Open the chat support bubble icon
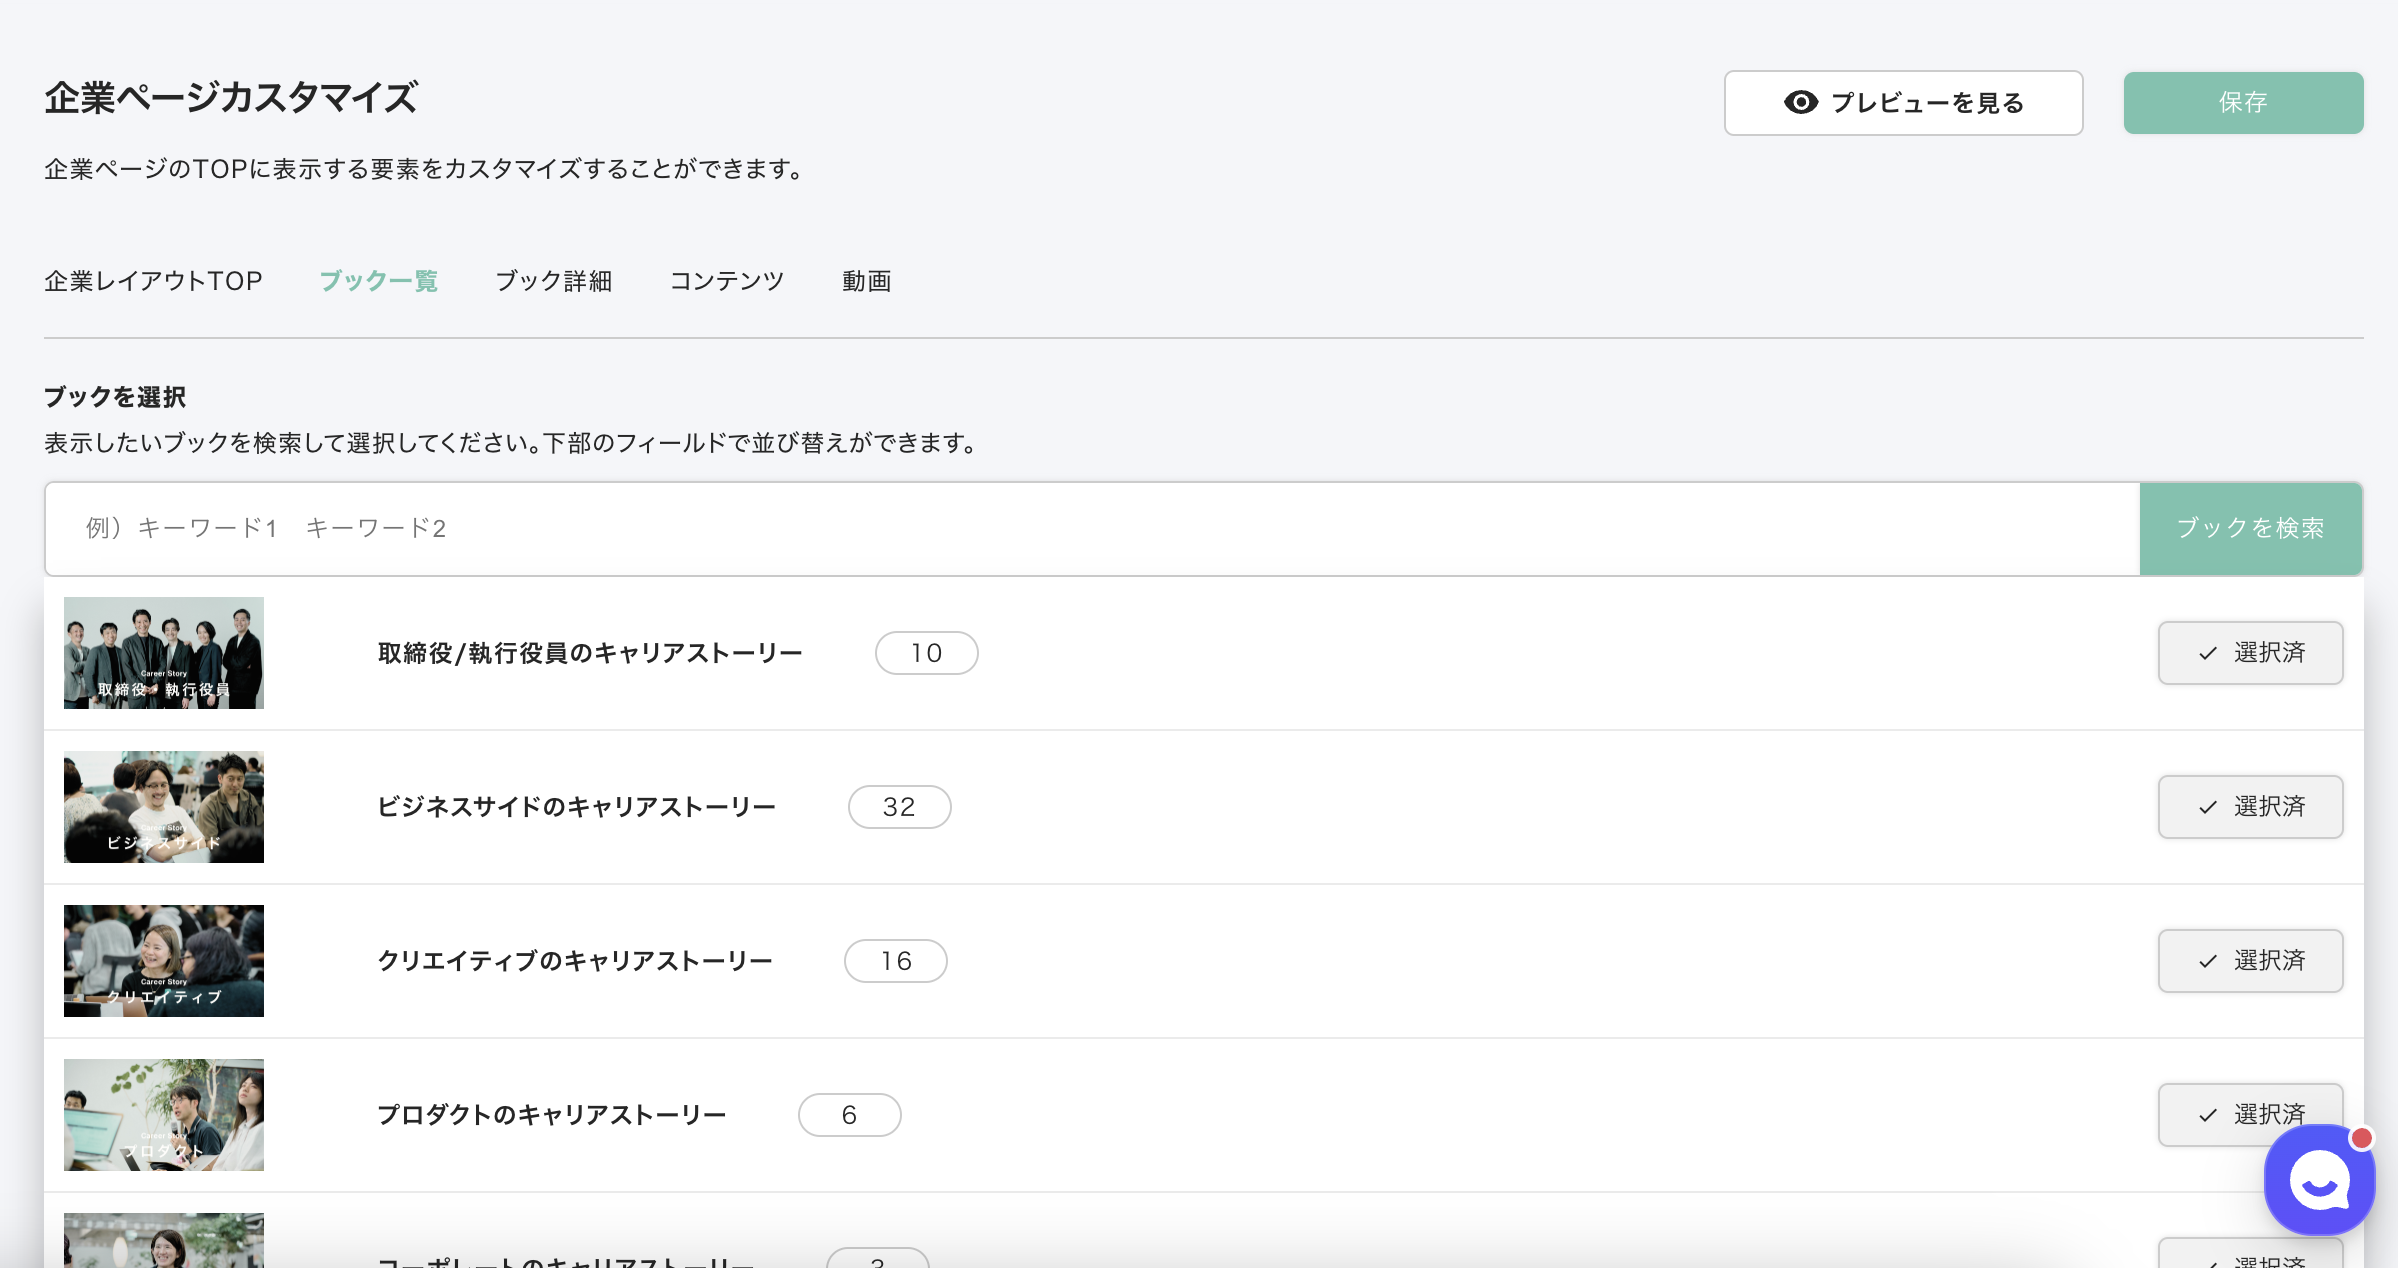Image resolution: width=2398 pixels, height=1268 pixels. (2318, 1182)
